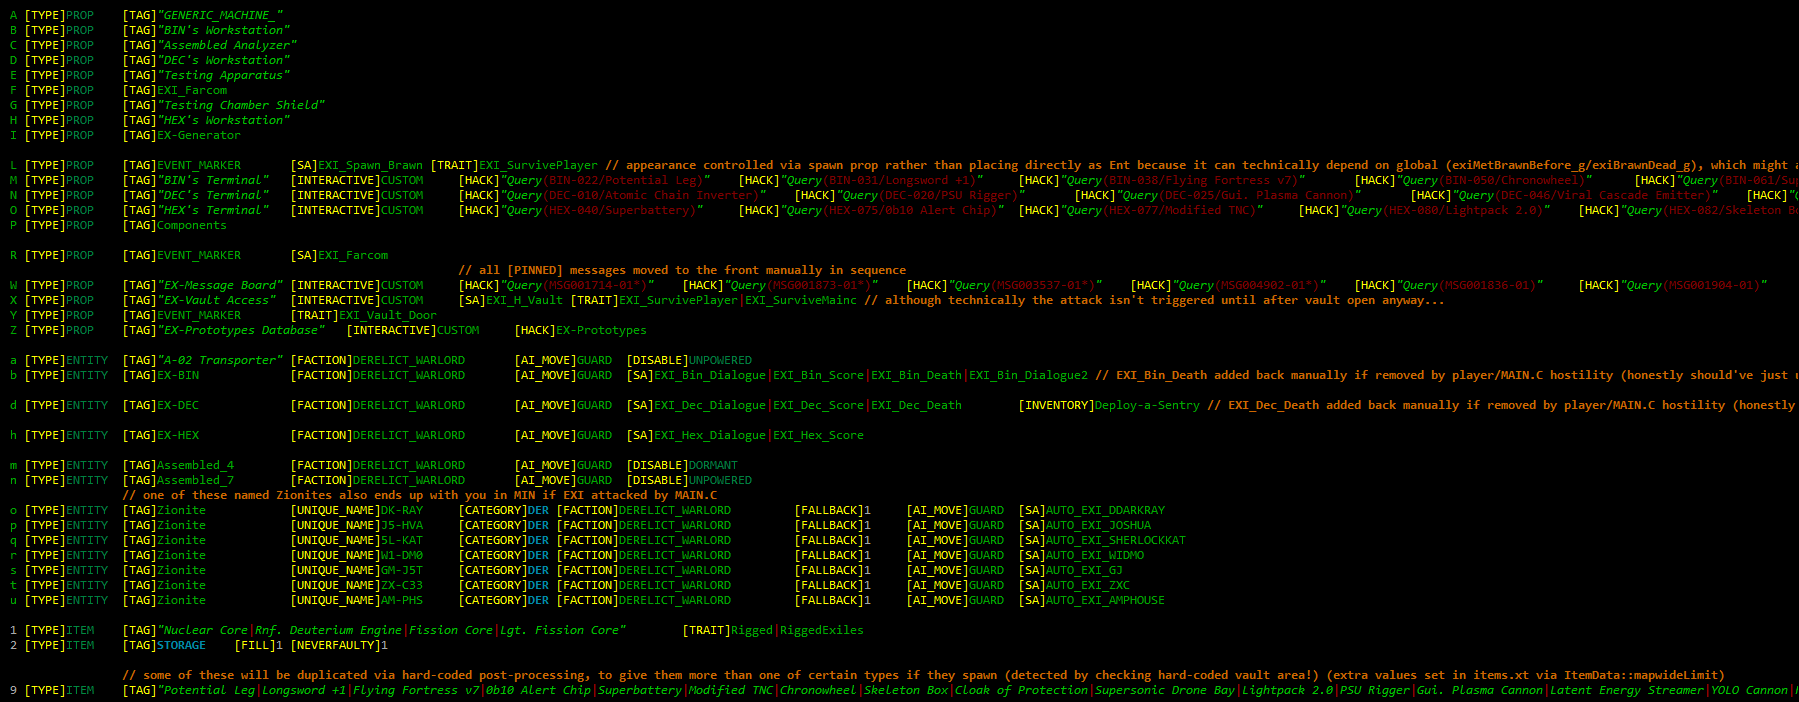
Task: Select "EX-Message Board" tag text
Action: pos(220,285)
